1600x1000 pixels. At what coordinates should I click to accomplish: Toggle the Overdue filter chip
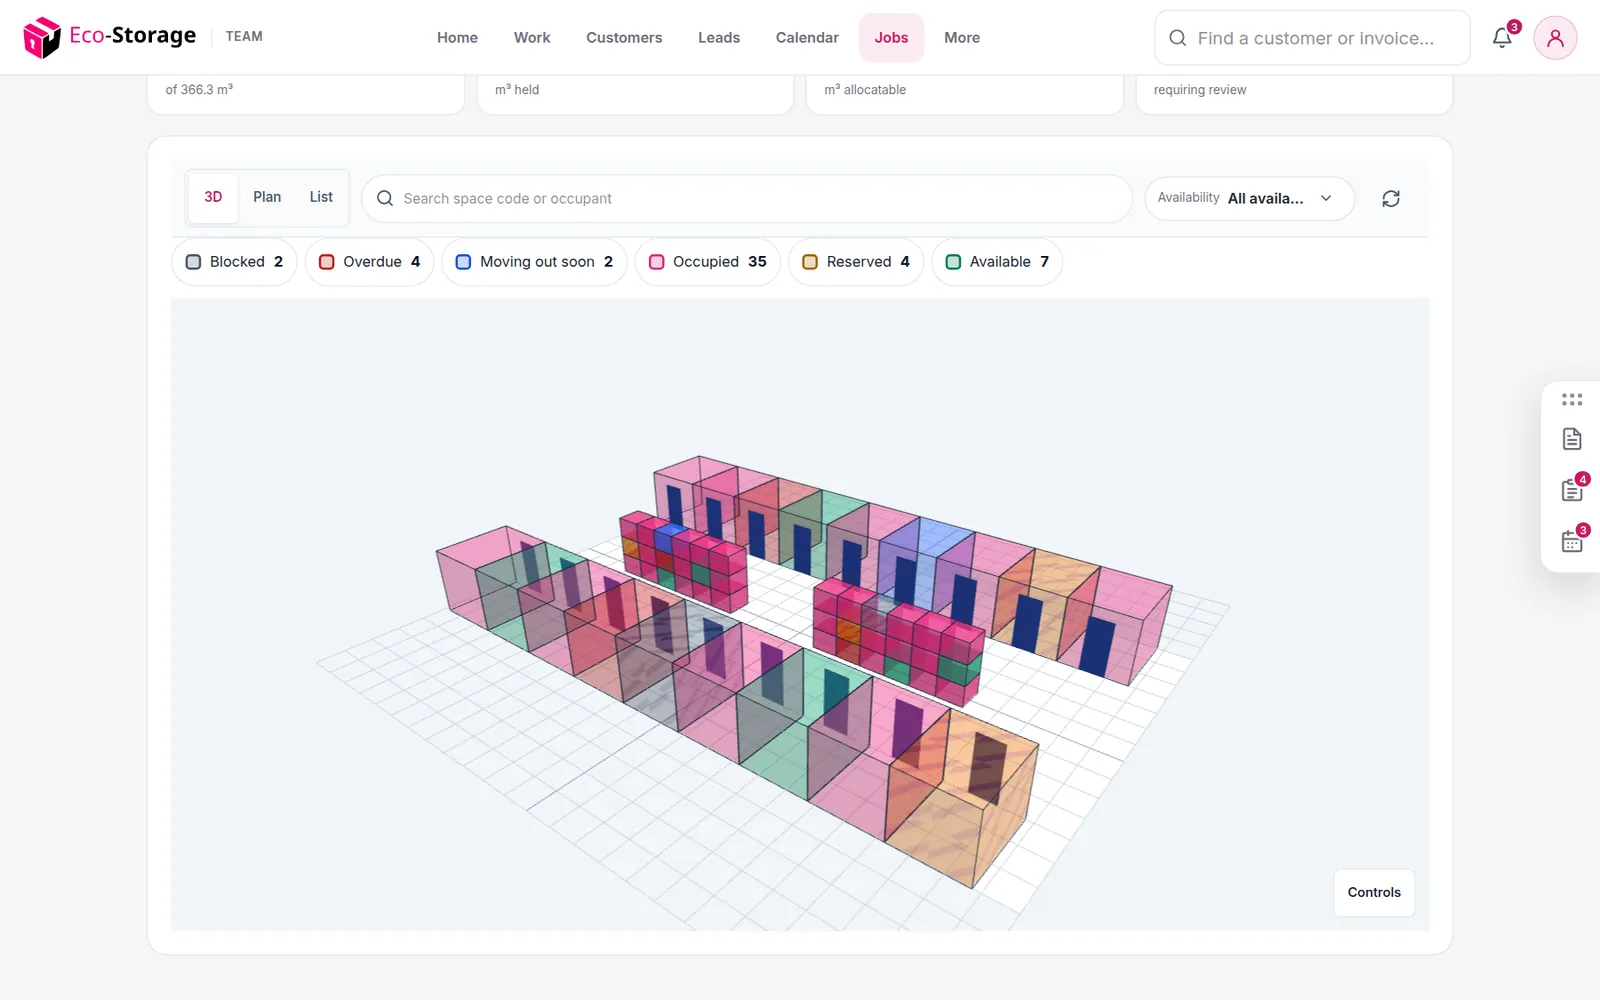(x=369, y=262)
